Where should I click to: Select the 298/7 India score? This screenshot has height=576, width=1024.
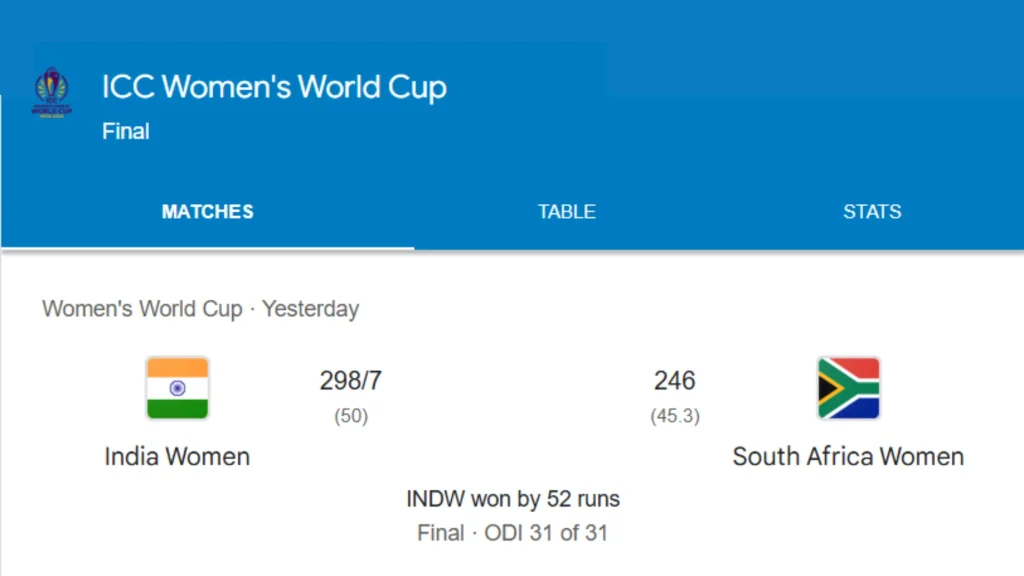coord(349,380)
